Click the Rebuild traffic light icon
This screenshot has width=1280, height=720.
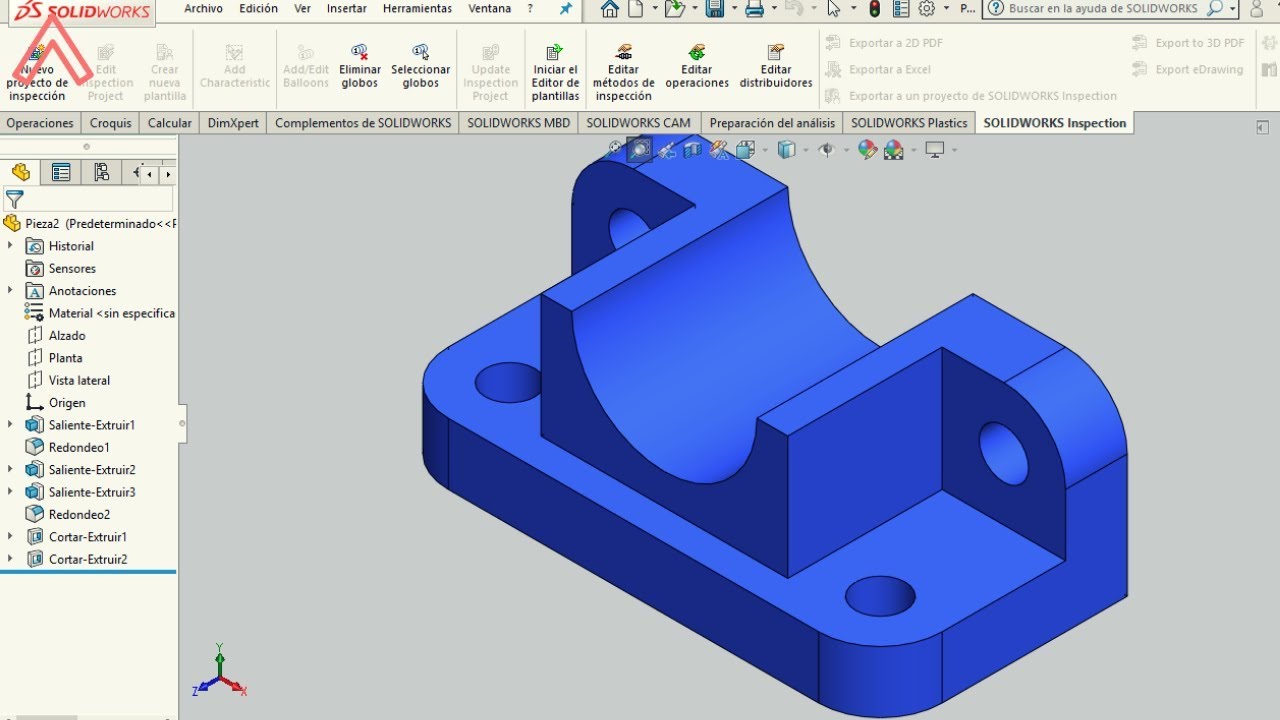875,9
